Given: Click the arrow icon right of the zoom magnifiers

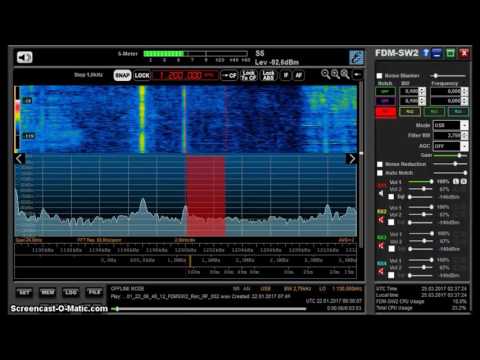Looking at the screenshot, I should pos(357,75).
